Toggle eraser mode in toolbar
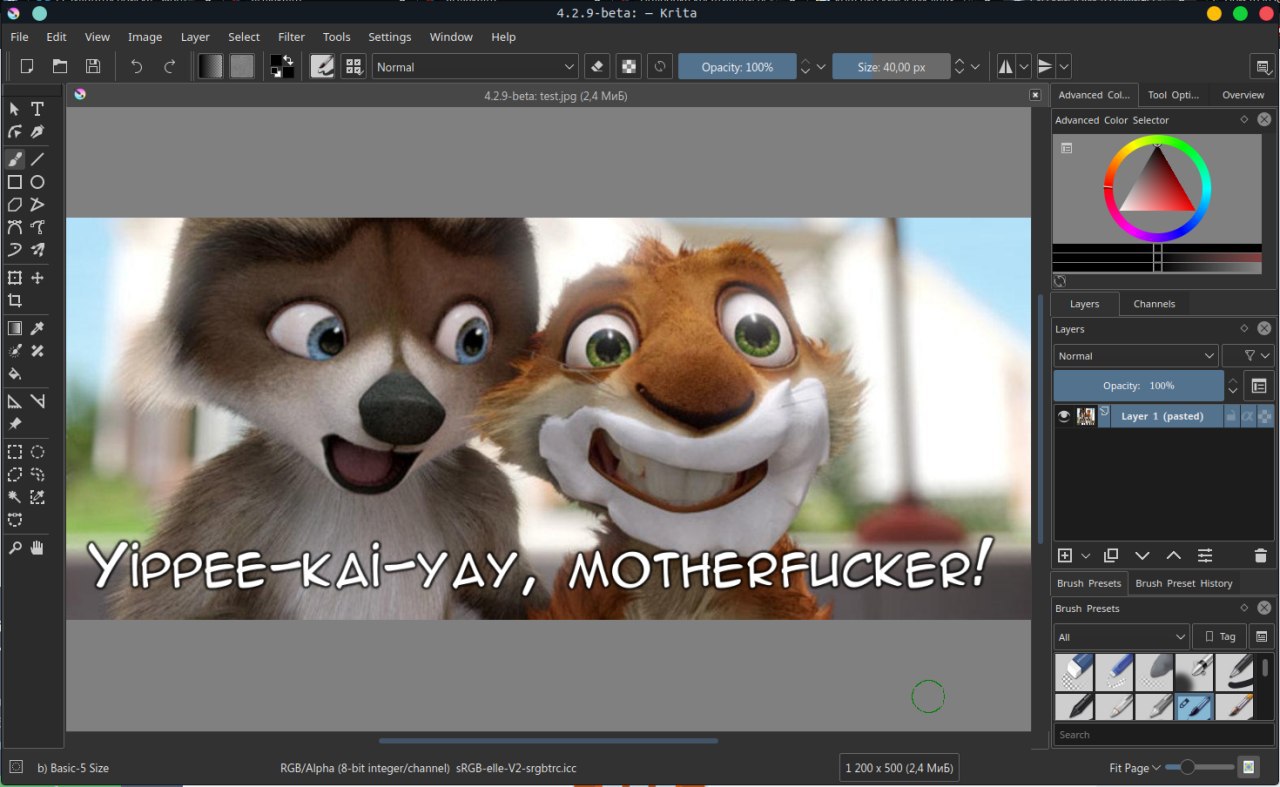 pos(597,67)
